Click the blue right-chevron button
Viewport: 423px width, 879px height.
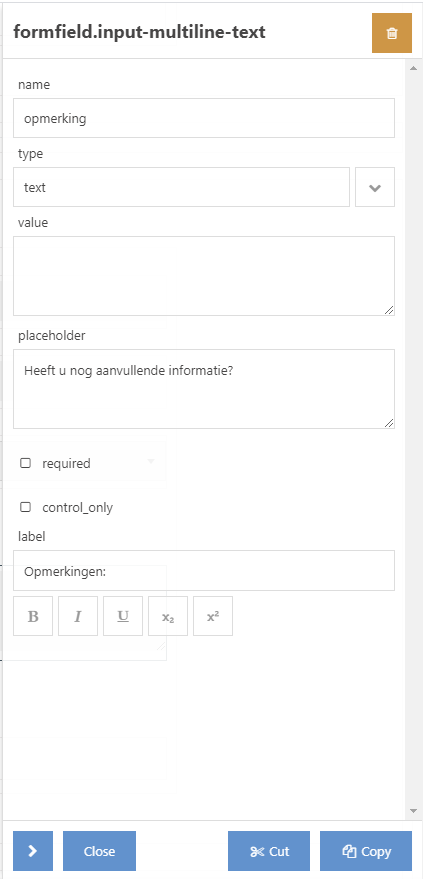[x=33, y=851]
